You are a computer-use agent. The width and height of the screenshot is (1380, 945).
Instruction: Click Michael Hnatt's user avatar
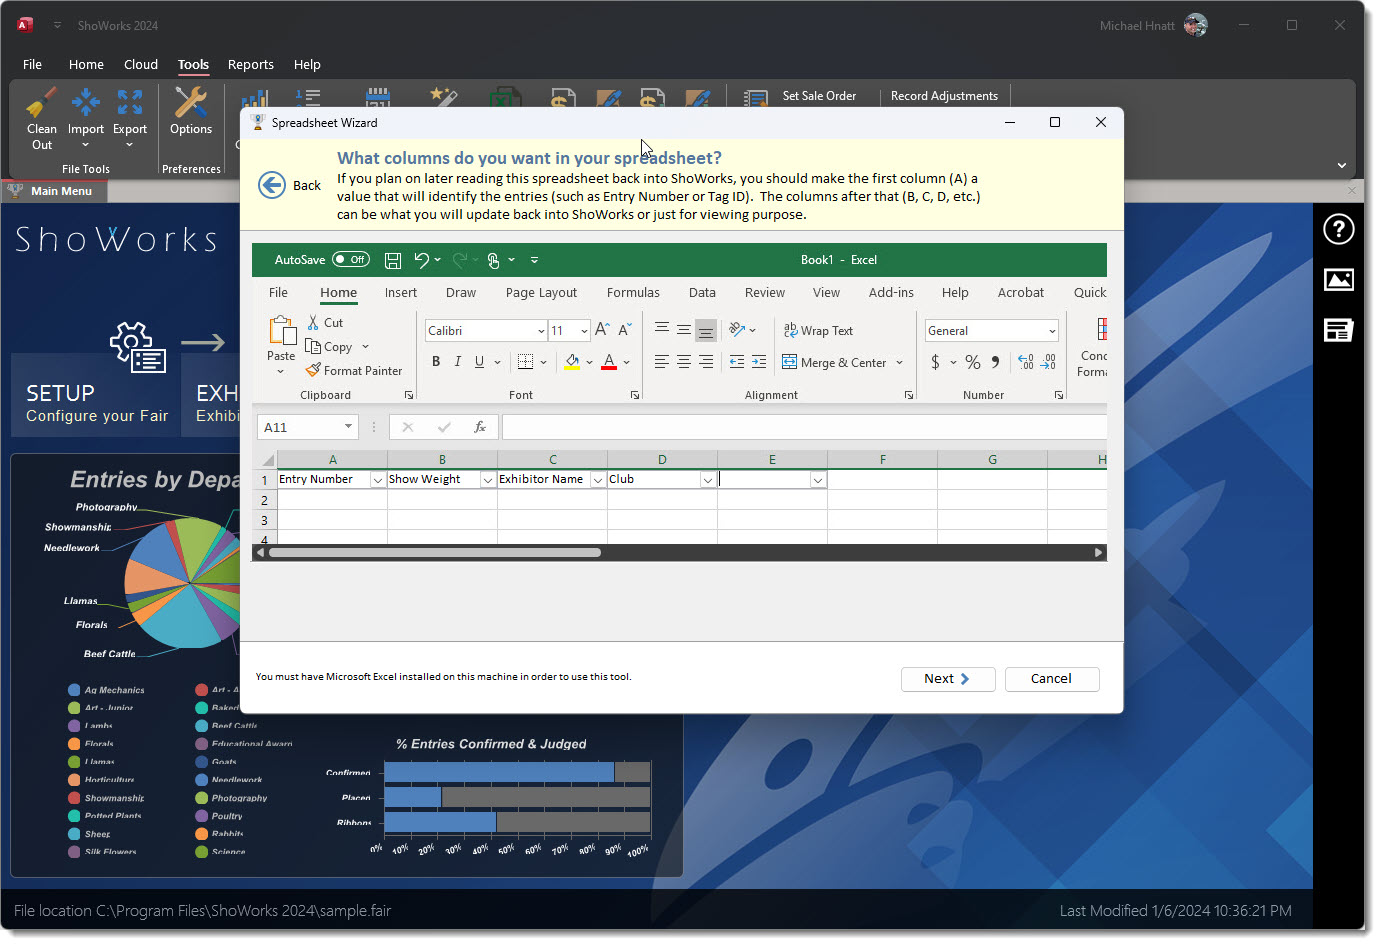coord(1195,25)
